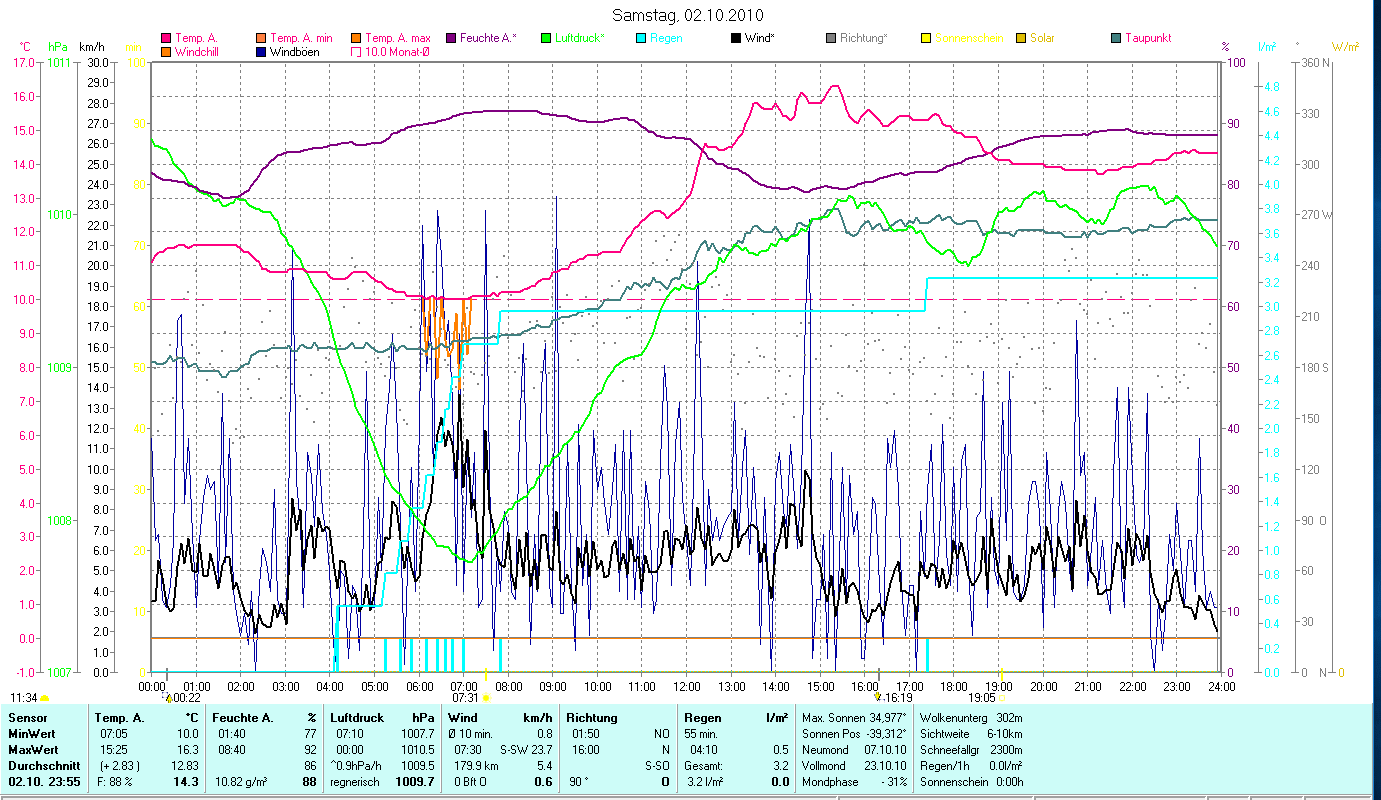Click the 'Windböen' legend label
1381x800 pixels.
295,51
